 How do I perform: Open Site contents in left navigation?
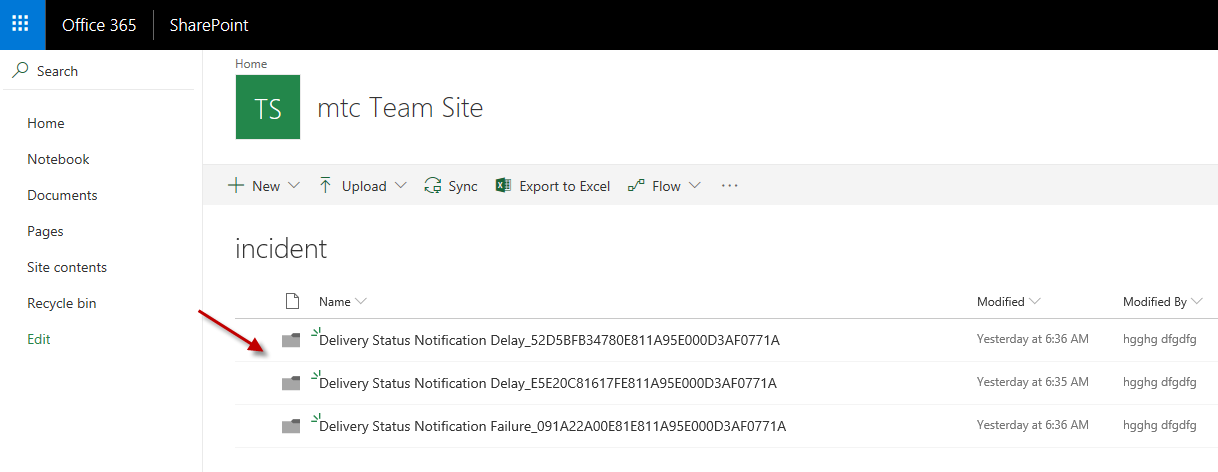pyautogui.click(x=67, y=267)
